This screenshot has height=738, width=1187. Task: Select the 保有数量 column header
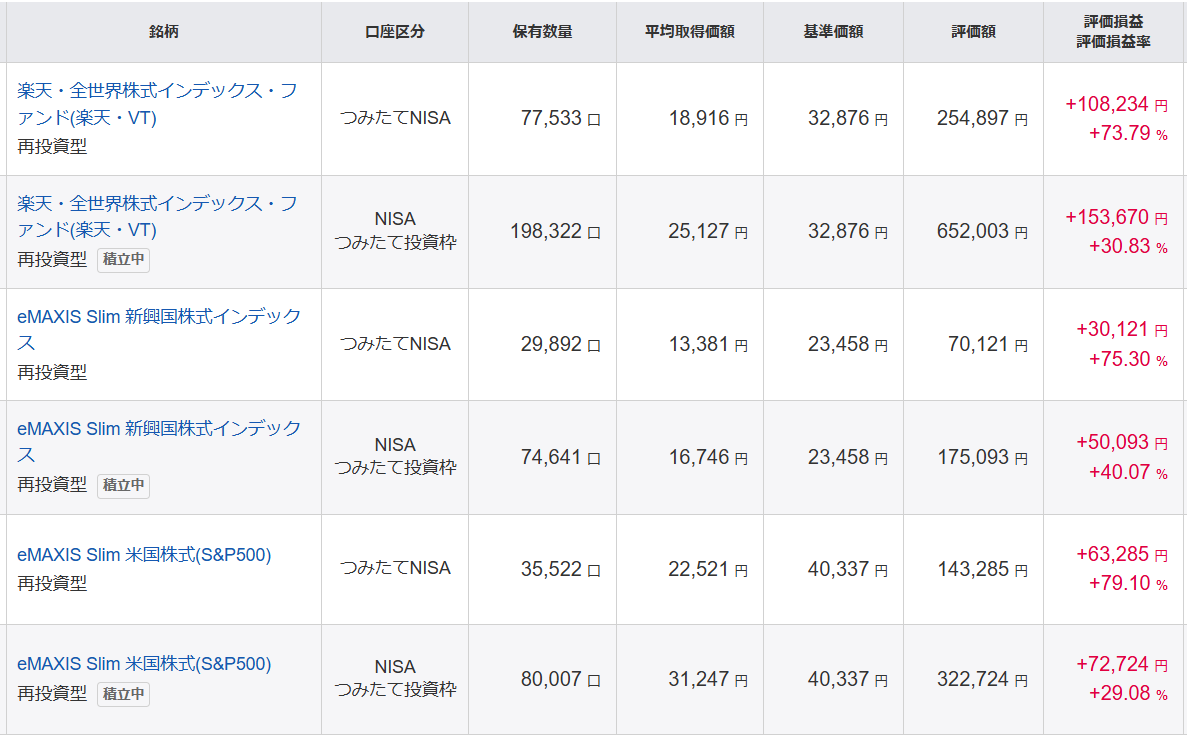(542, 31)
